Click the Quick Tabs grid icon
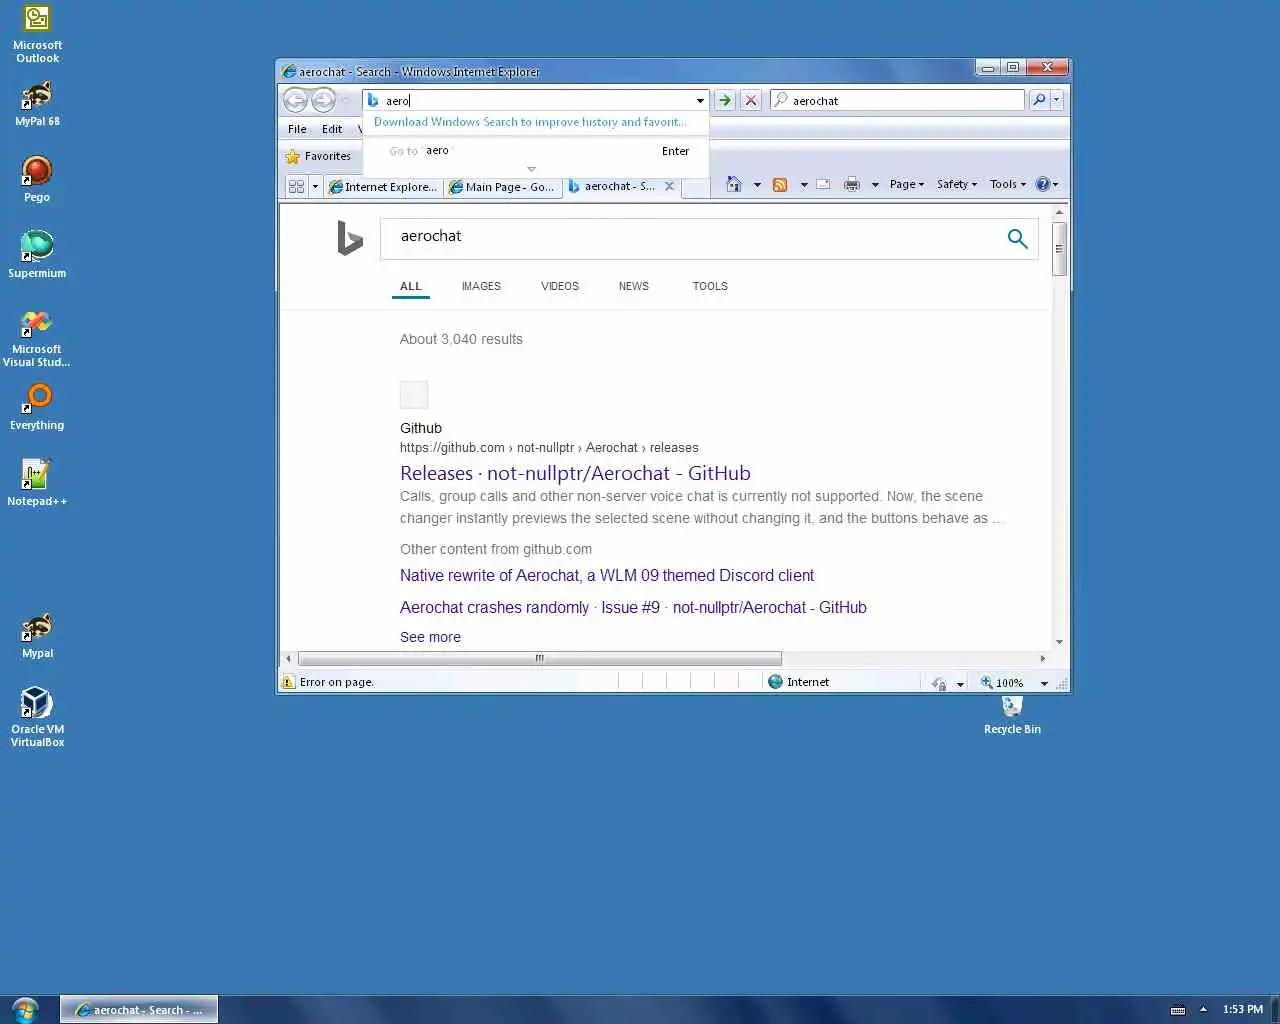The image size is (1280, 1024). pos(296,186)
